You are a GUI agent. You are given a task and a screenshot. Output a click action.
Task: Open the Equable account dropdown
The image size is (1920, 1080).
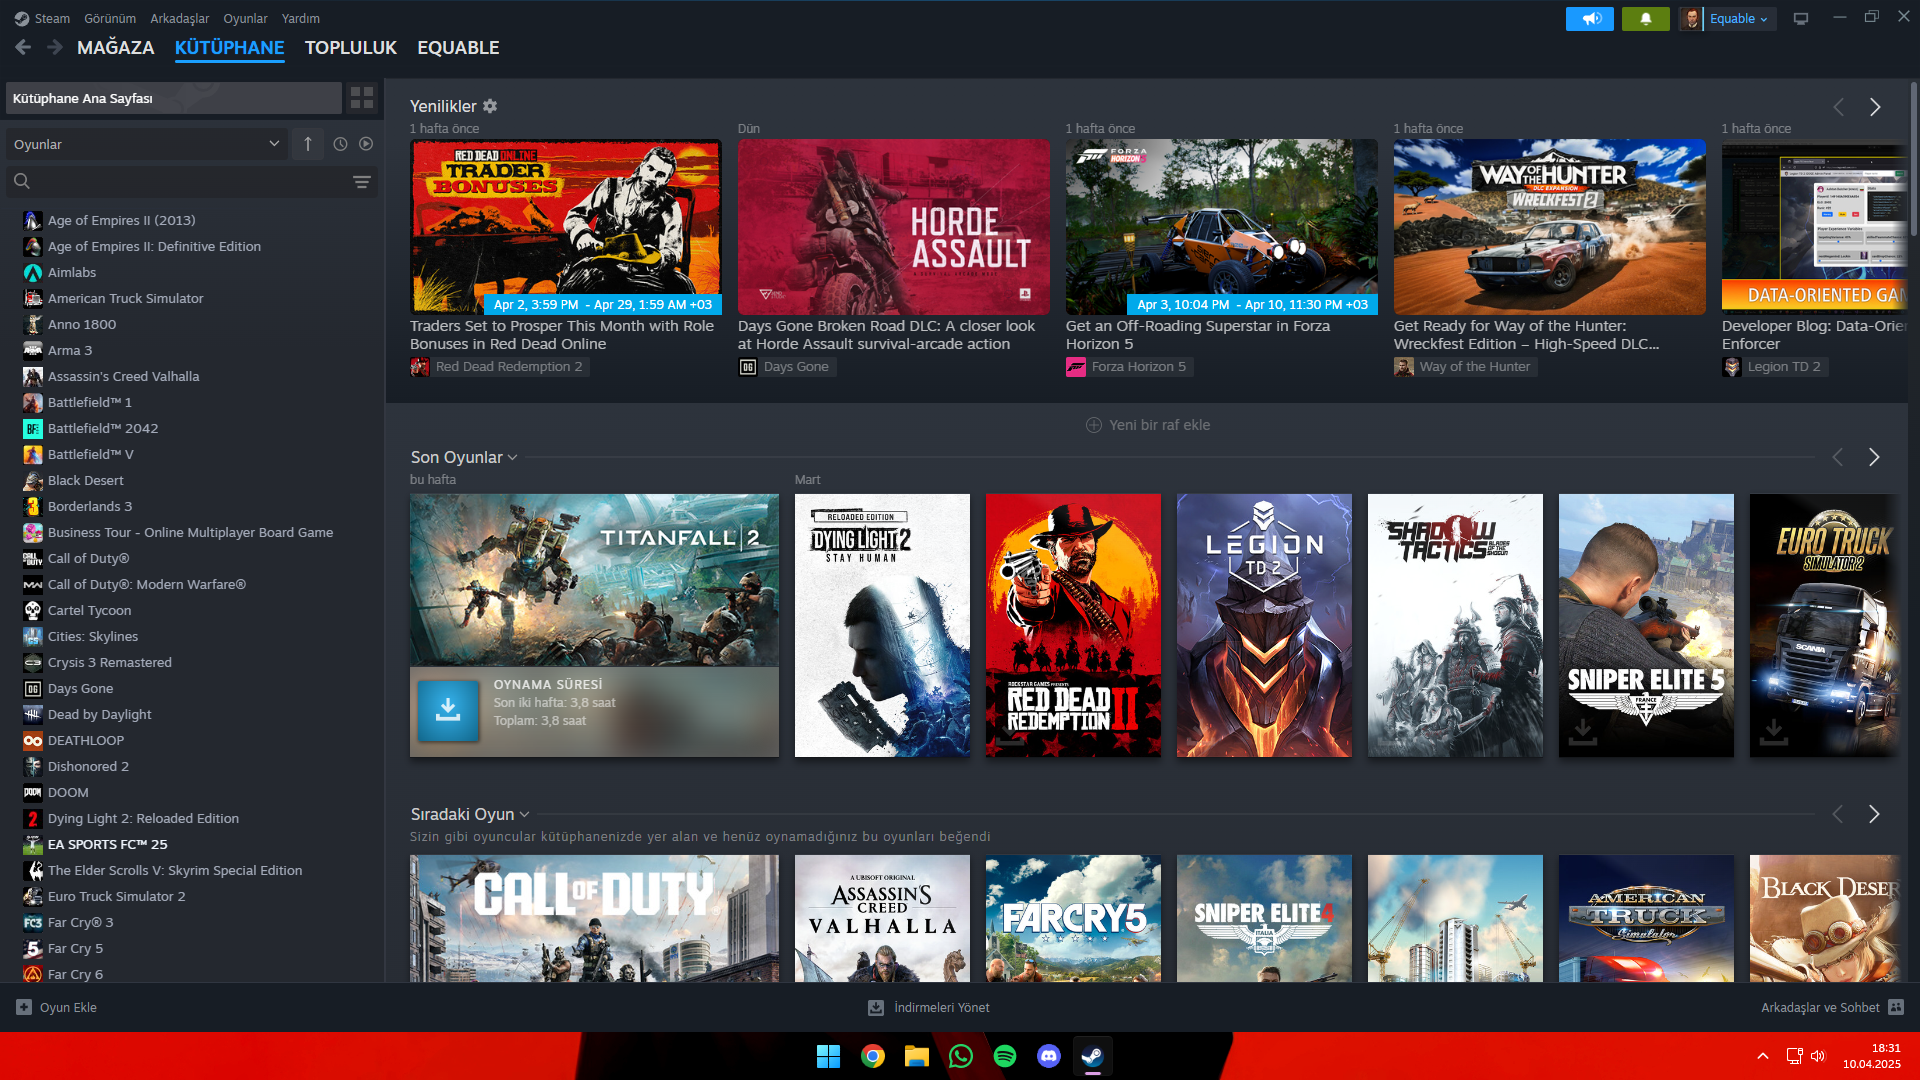[x=1737, y=19]
